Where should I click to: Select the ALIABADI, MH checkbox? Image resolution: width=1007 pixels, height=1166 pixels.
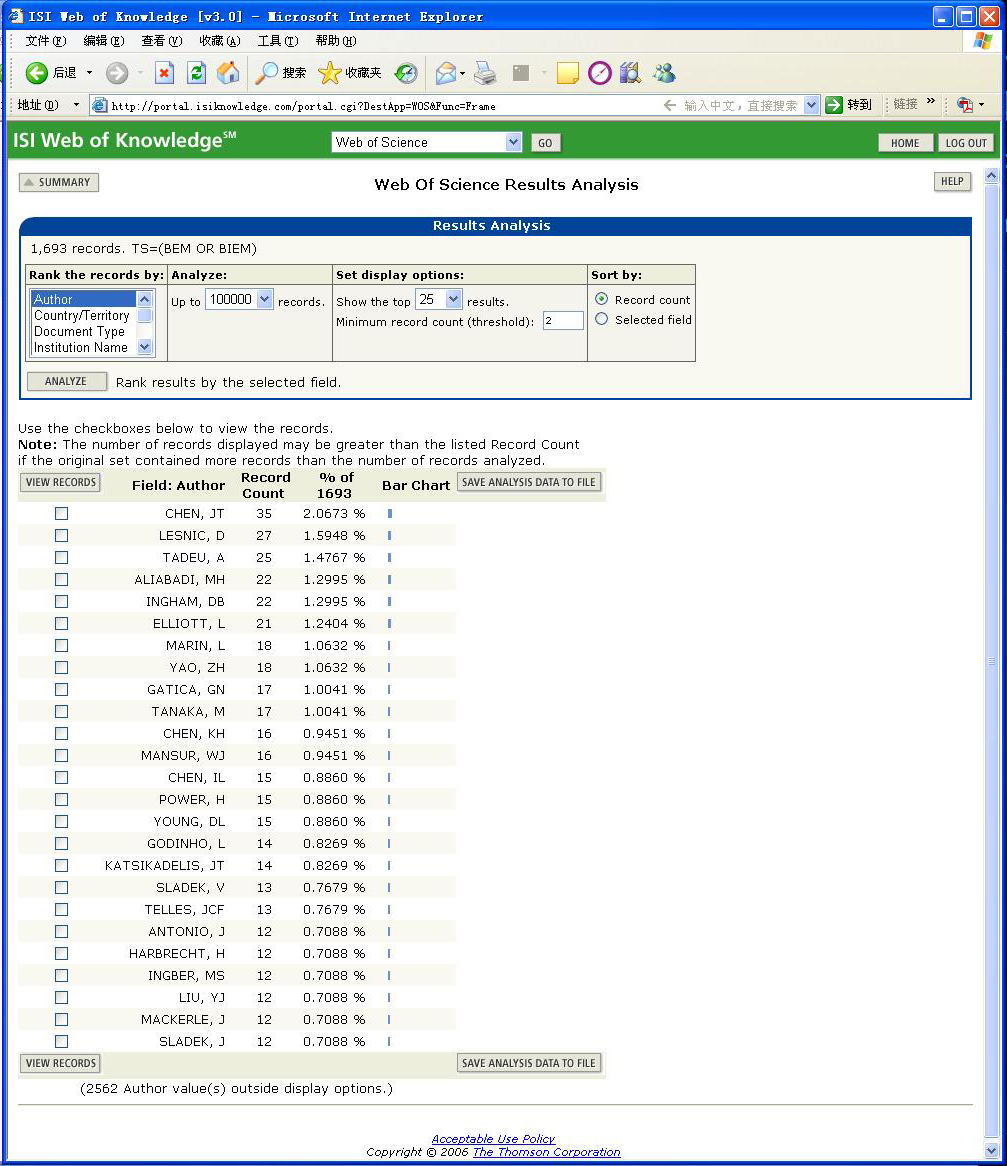click(61, 579)
